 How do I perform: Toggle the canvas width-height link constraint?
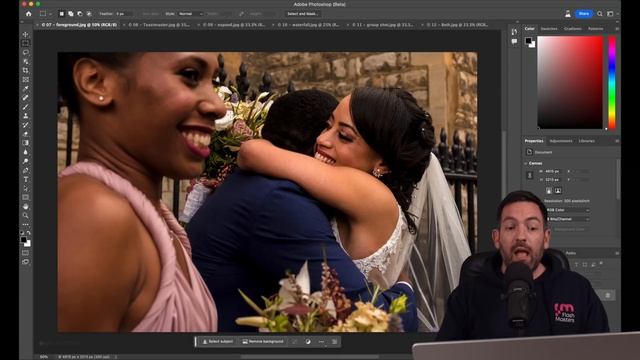click(530, 176)
